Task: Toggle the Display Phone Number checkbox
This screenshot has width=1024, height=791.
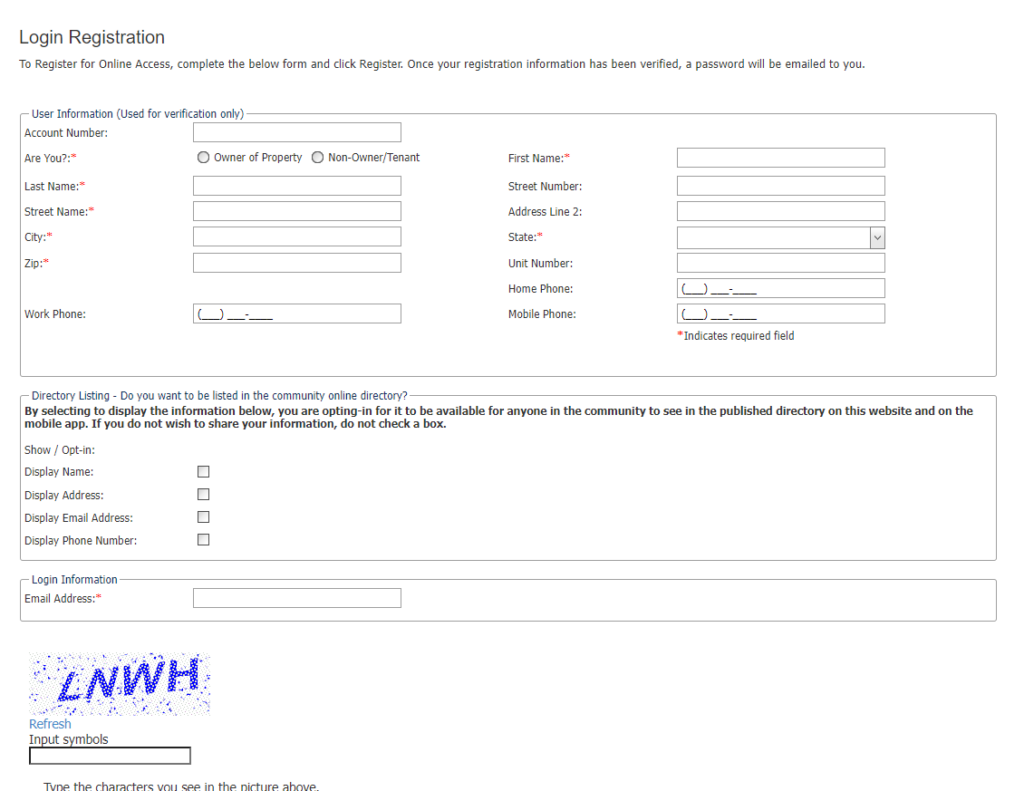Action: [x=204, y=540]
